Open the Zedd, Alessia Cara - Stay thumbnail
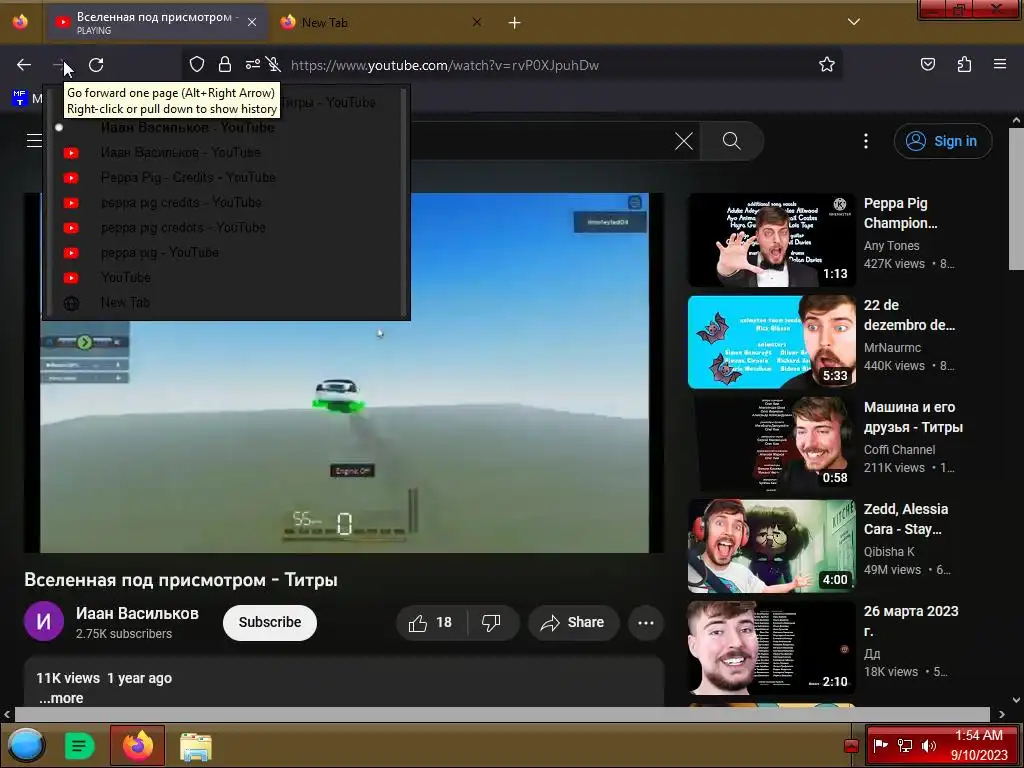The height and width of the screenshot is (768, 1024). (x=771, y=545)
